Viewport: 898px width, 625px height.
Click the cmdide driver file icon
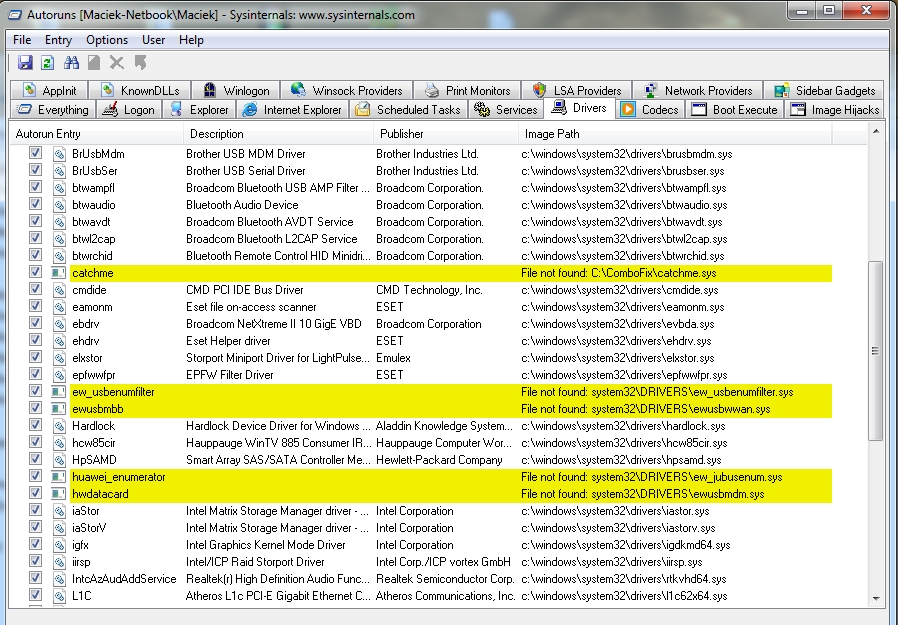coord(58,290)
